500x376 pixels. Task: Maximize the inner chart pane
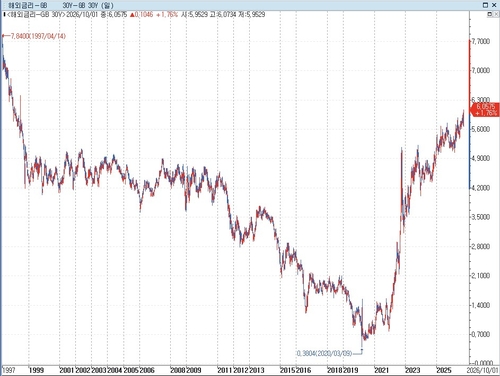490,14
